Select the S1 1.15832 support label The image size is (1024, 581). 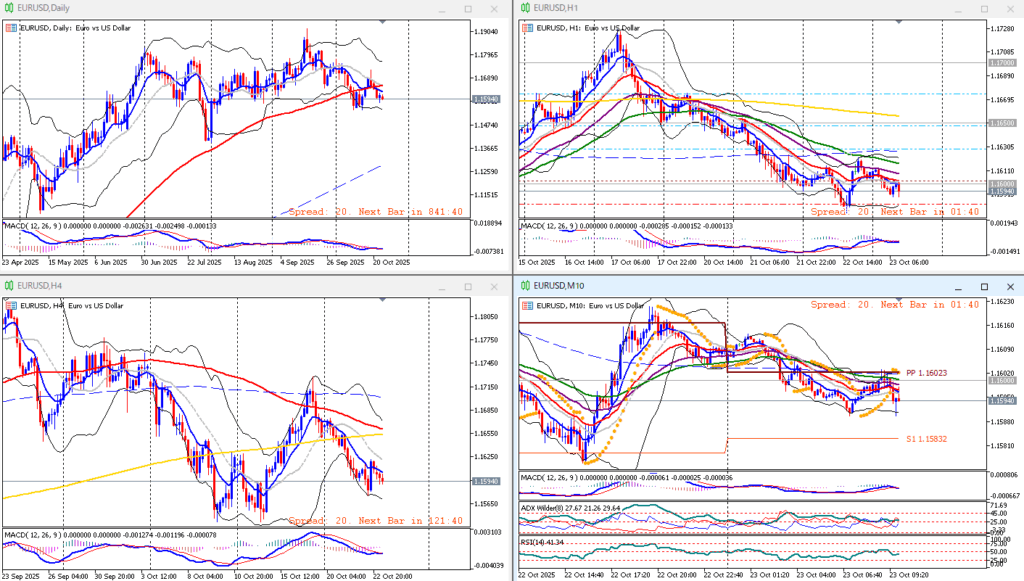pos(929,438)
